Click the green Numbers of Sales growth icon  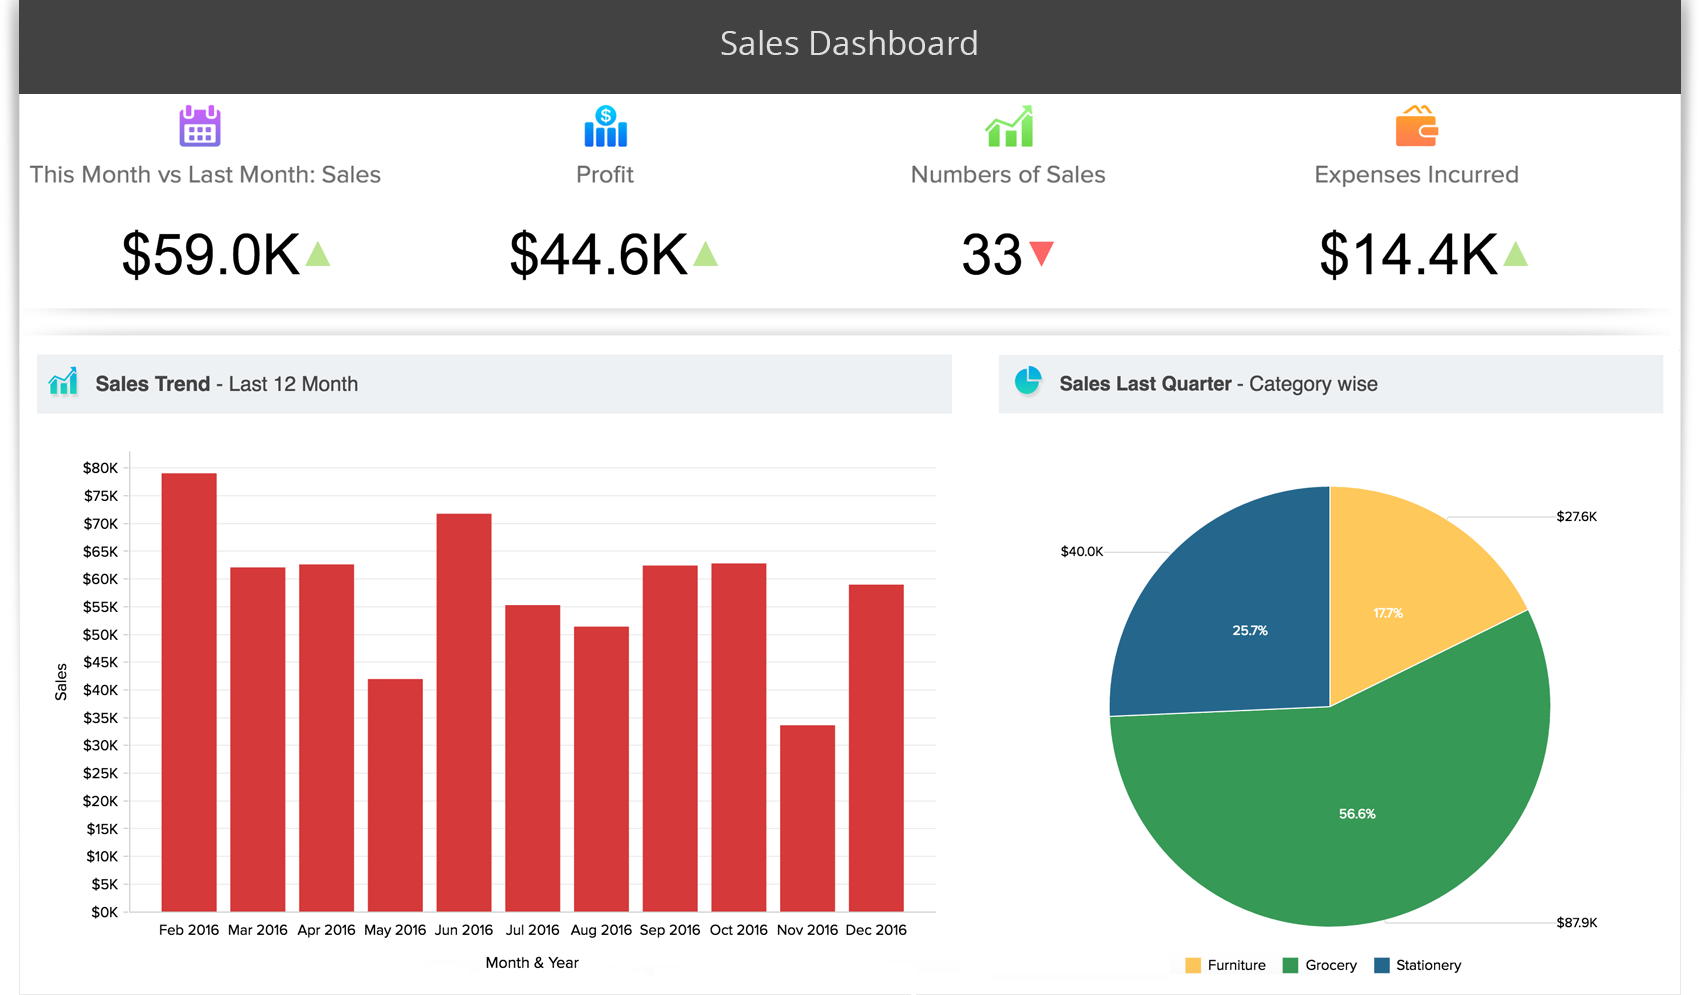pyautogui.click(x=1009, y=126)
